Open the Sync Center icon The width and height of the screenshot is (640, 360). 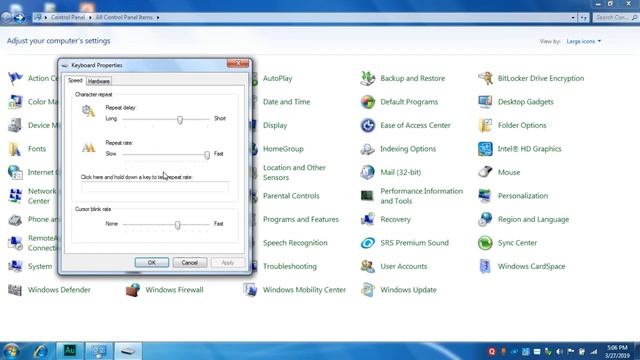pyautogui.click(x=485, y=243)
